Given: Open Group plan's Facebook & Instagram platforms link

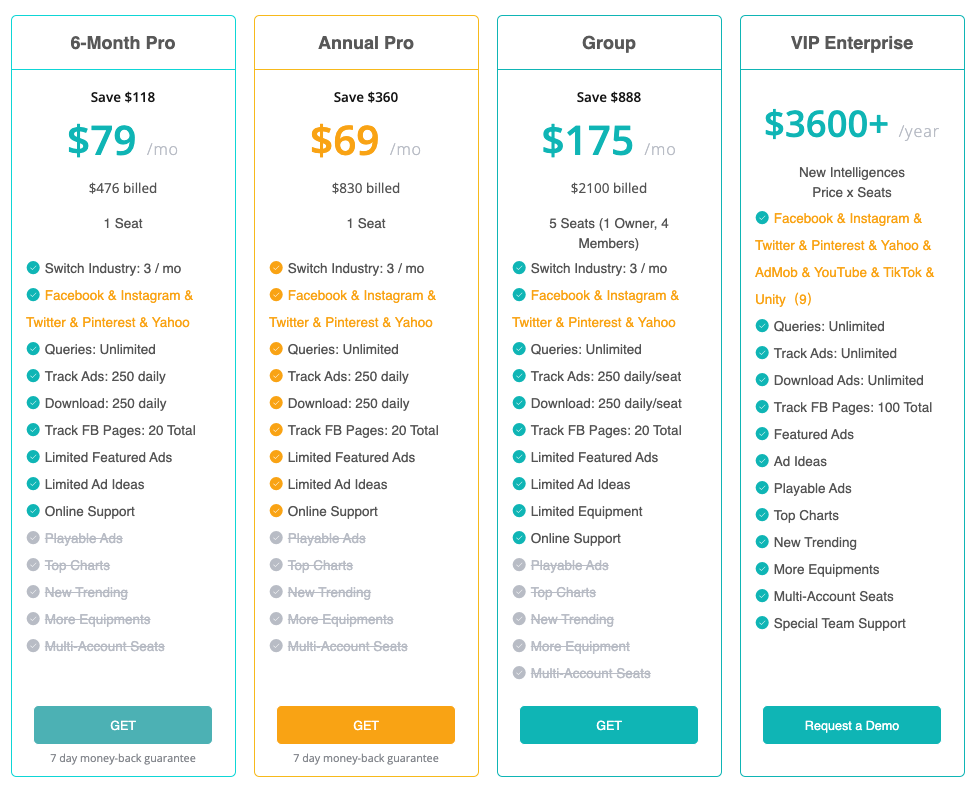Looking at the screenshot, I should 604,296.
